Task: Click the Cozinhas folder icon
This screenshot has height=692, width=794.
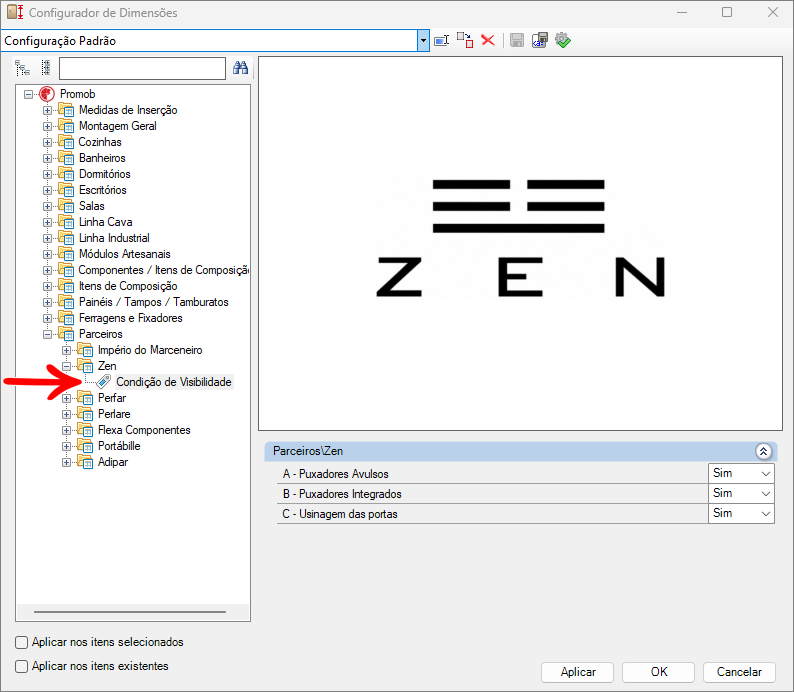Action: (x=66, y=142)
